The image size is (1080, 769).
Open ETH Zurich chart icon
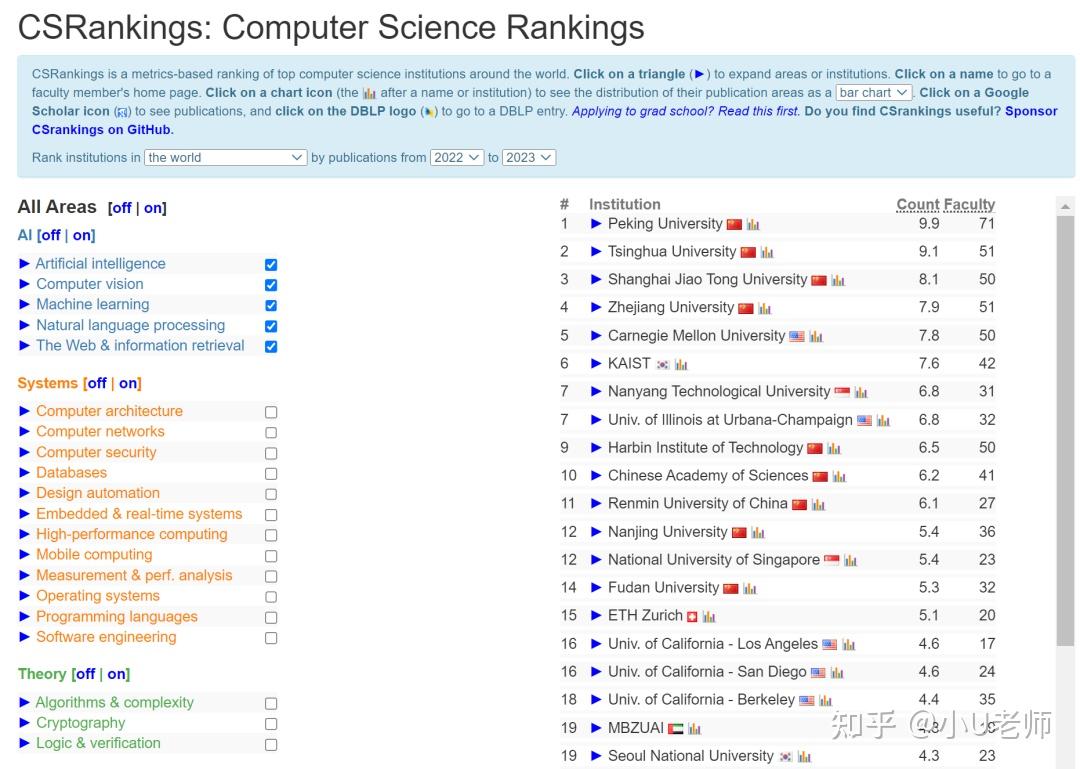tap(709, 617)
